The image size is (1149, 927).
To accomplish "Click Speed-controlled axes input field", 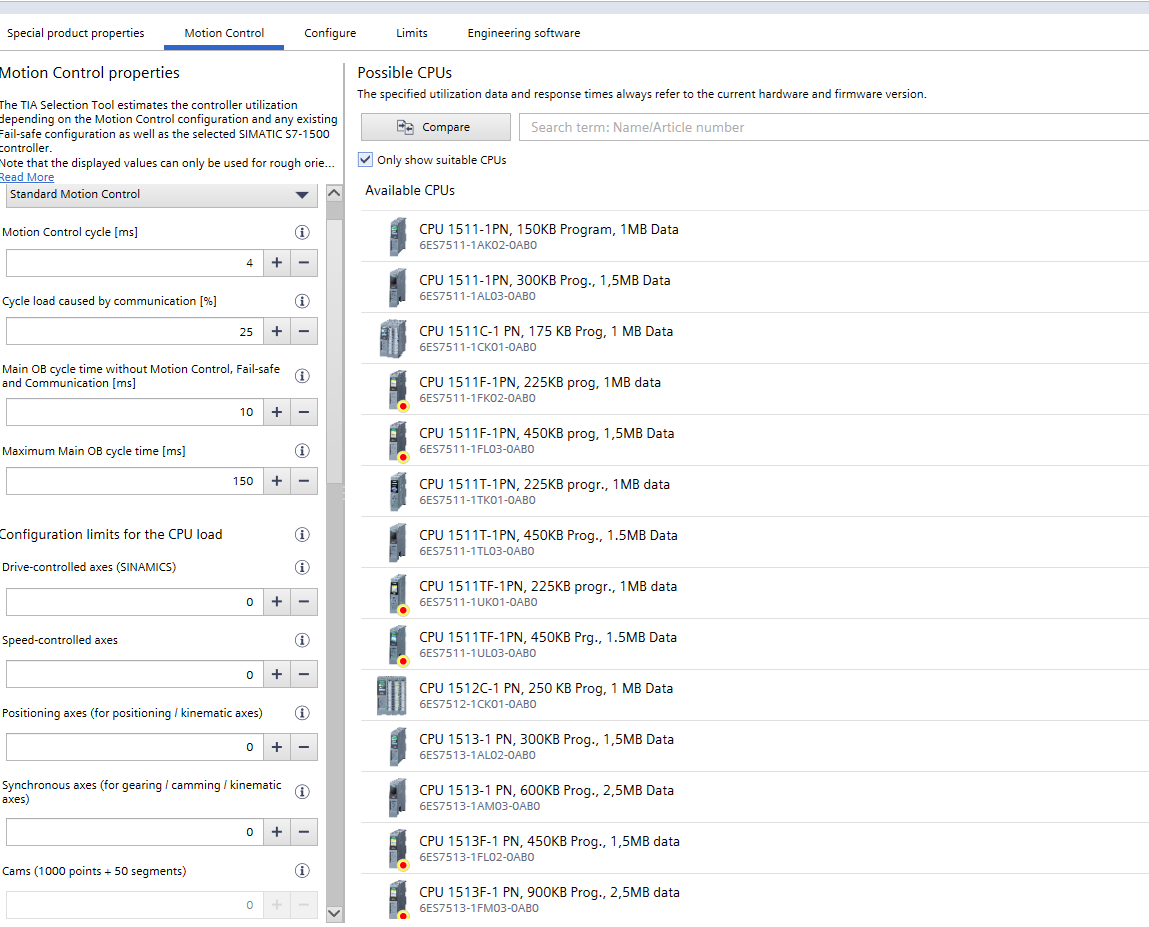I will 135,674.
